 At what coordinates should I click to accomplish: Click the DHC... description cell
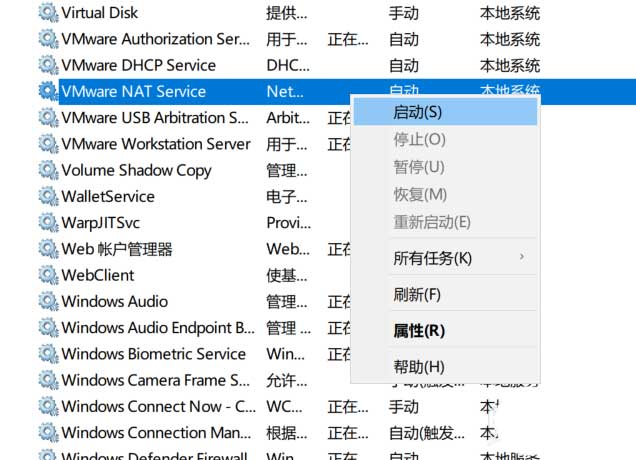click(x=288, y=65)
